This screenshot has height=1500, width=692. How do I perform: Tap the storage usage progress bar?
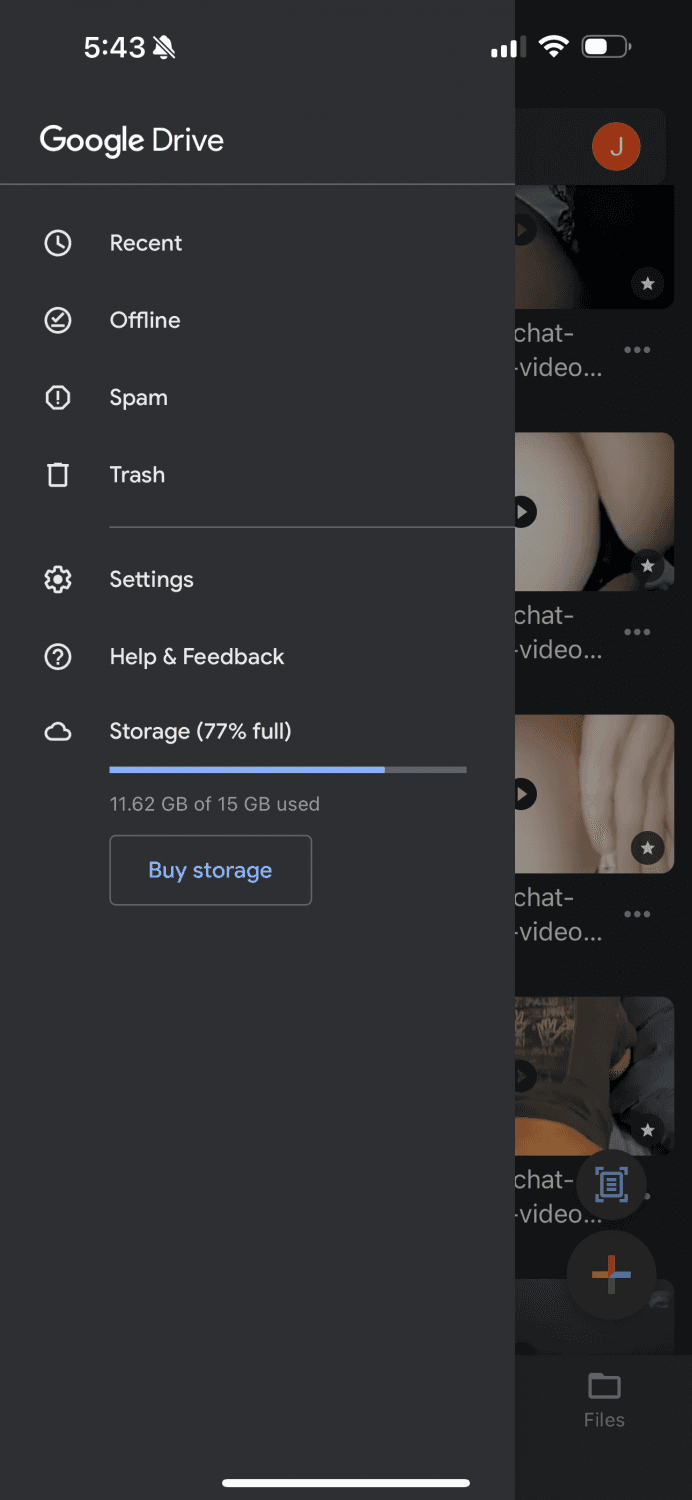point(288,770)
